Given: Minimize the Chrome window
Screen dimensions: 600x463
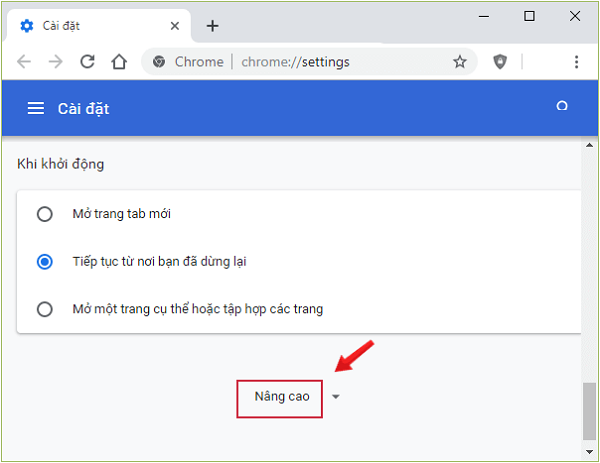Looking at the screenshot, I should 484,16.
